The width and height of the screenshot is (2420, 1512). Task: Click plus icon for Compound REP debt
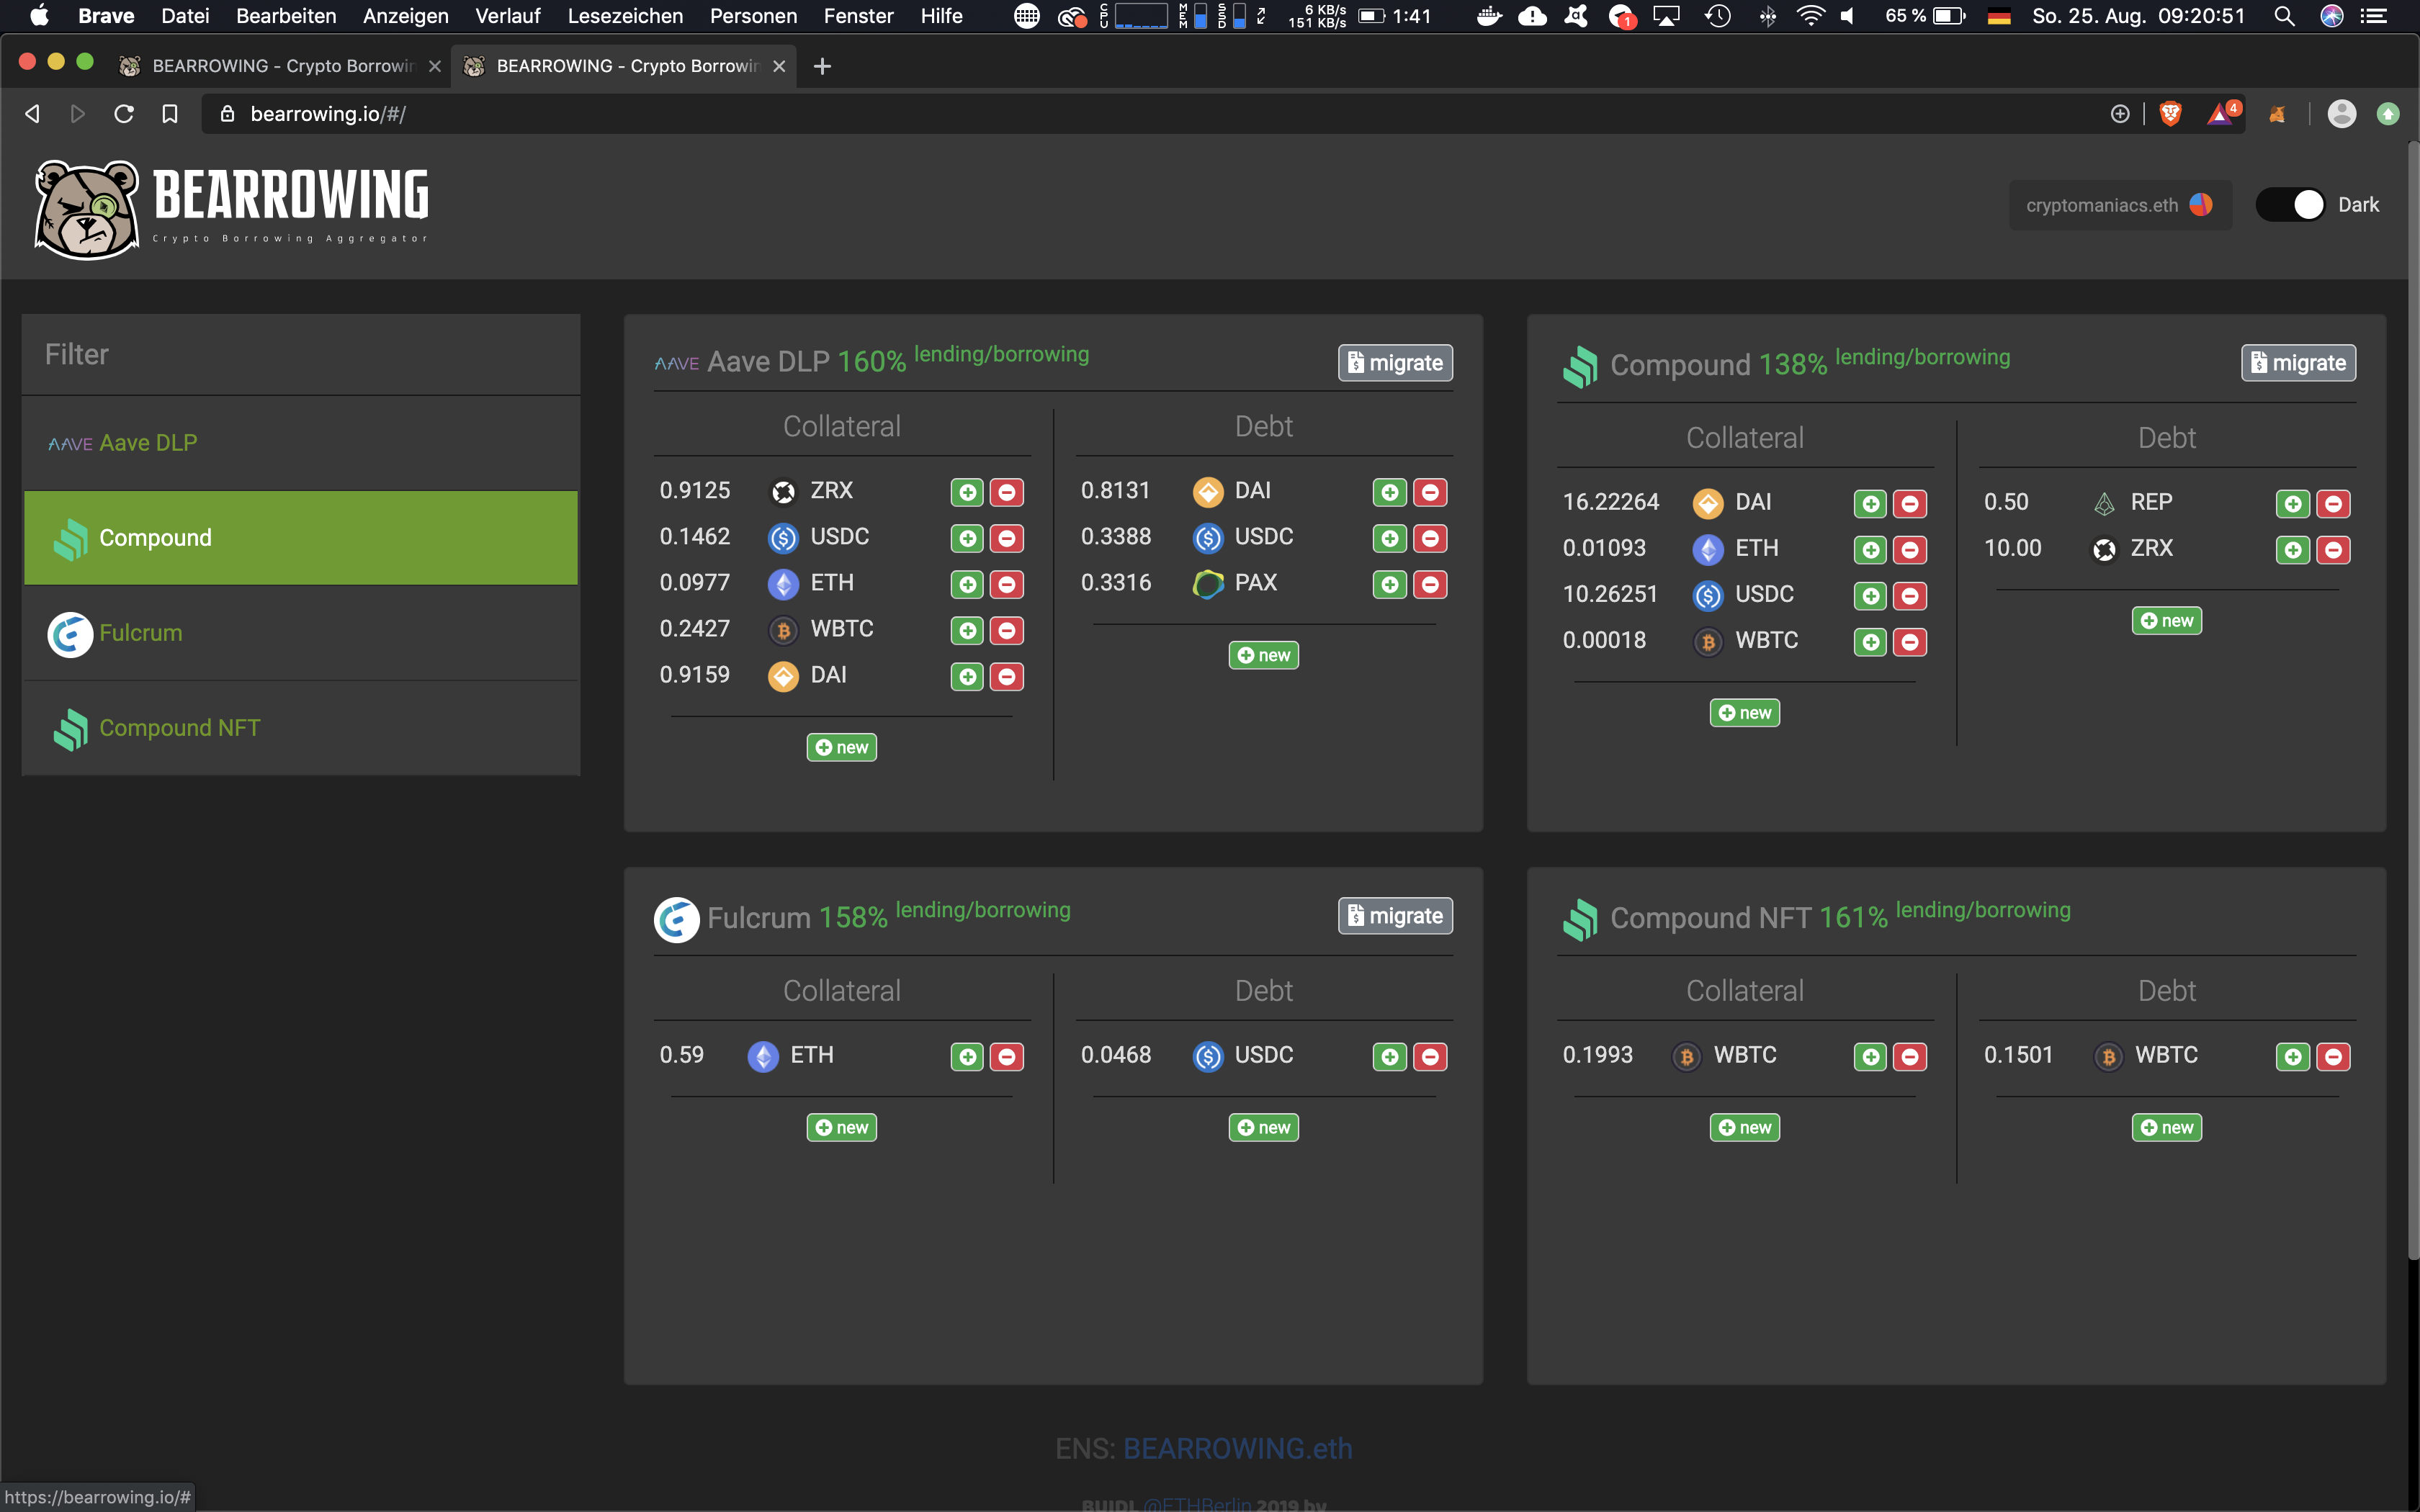tap(2292, 503)
